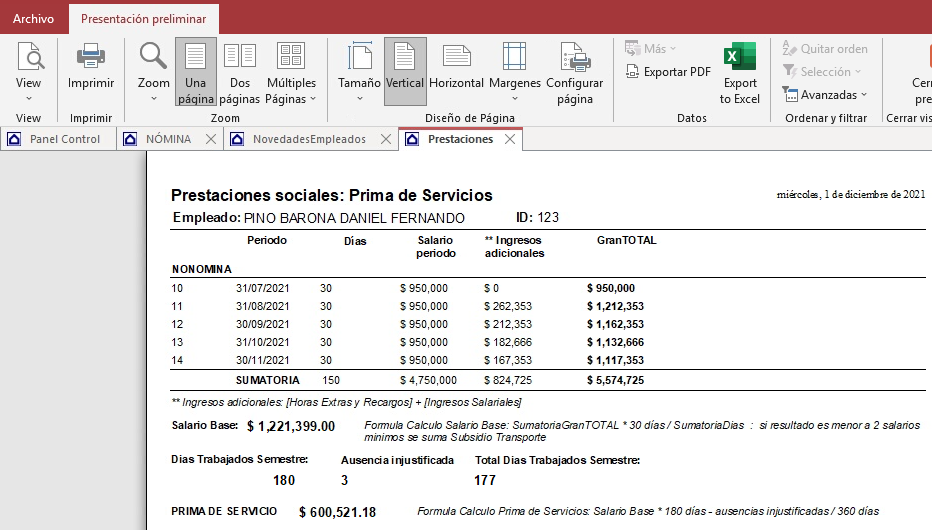This screenshot has height=530, width=932.
Task: Click Exportar PDF icon
Action: pyautogui.click(x=634, y=72)
